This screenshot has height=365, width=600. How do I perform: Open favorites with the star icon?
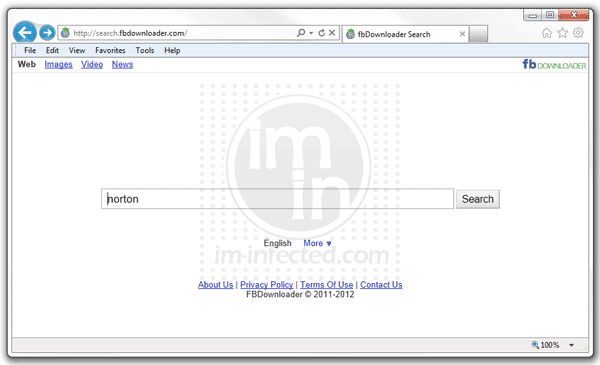562,33
